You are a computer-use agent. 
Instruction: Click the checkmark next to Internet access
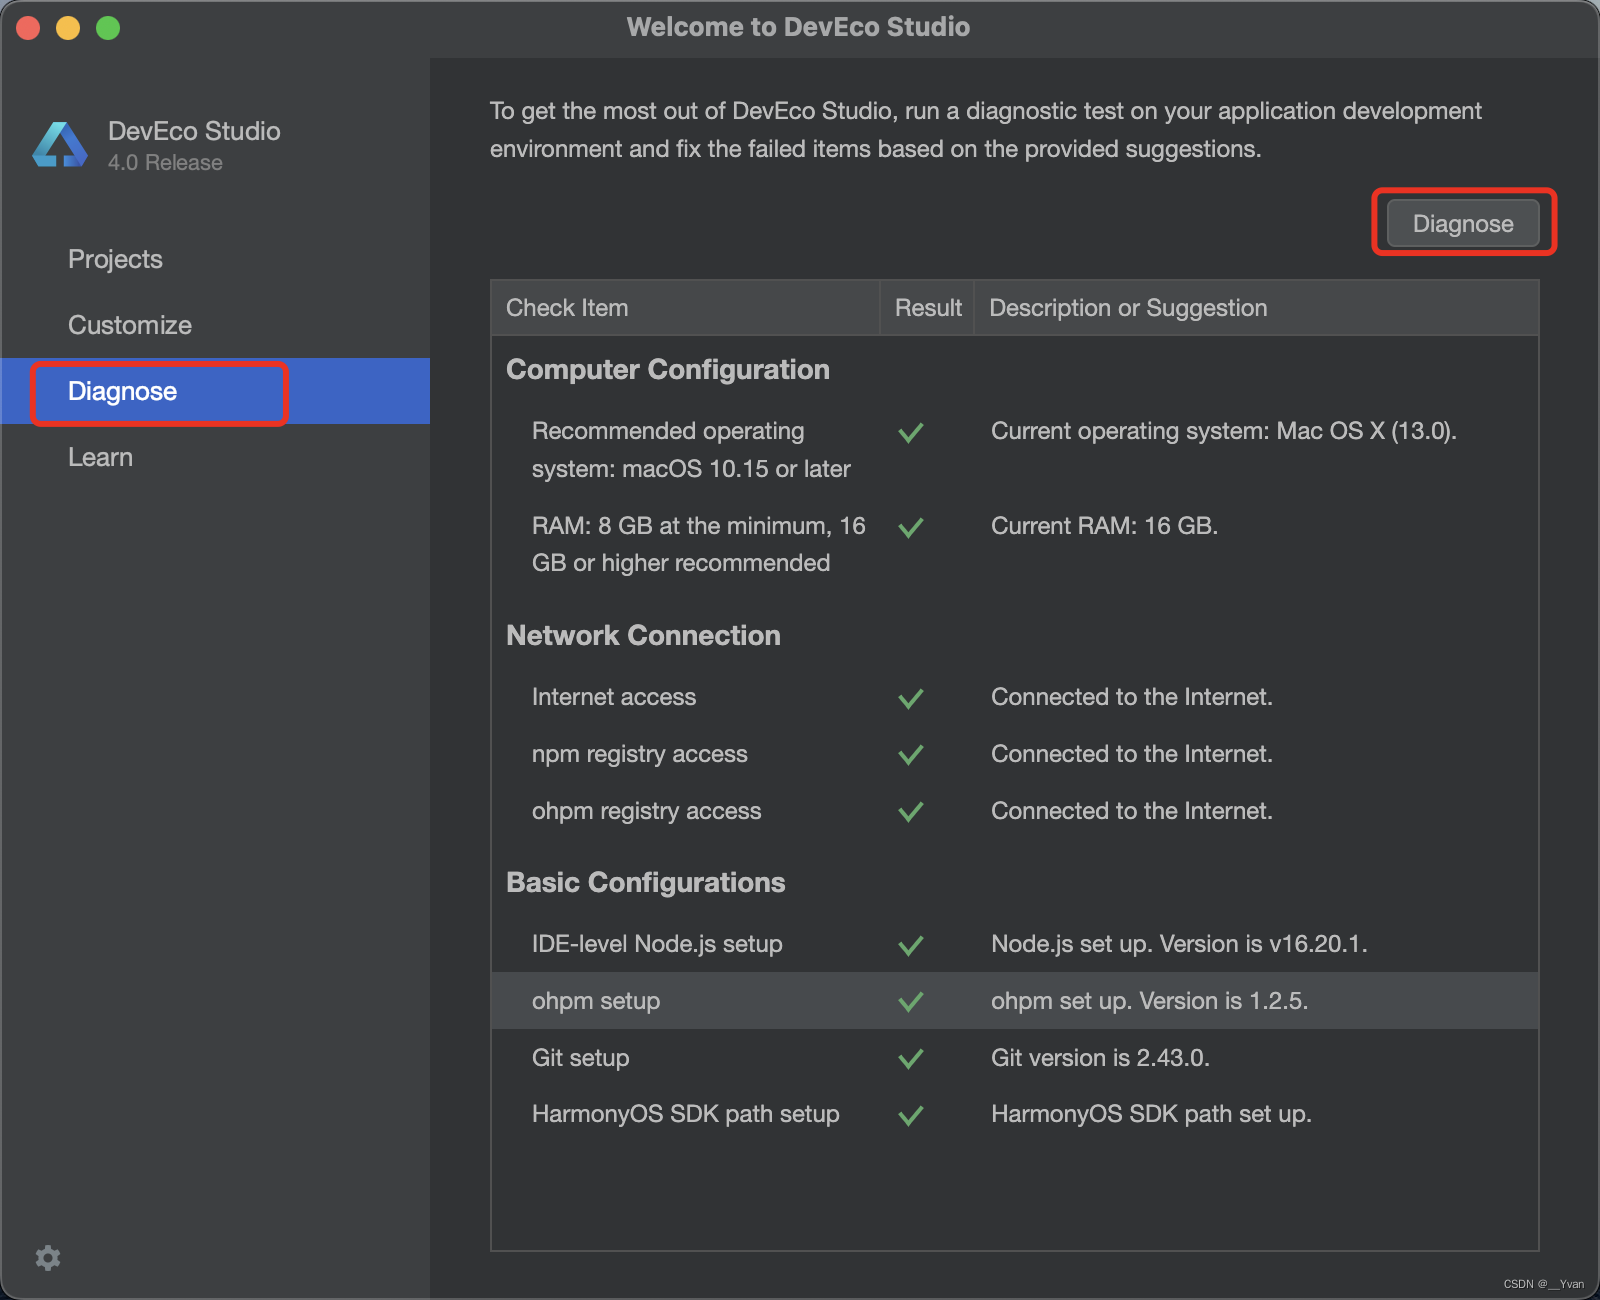[x=911, y=698]
